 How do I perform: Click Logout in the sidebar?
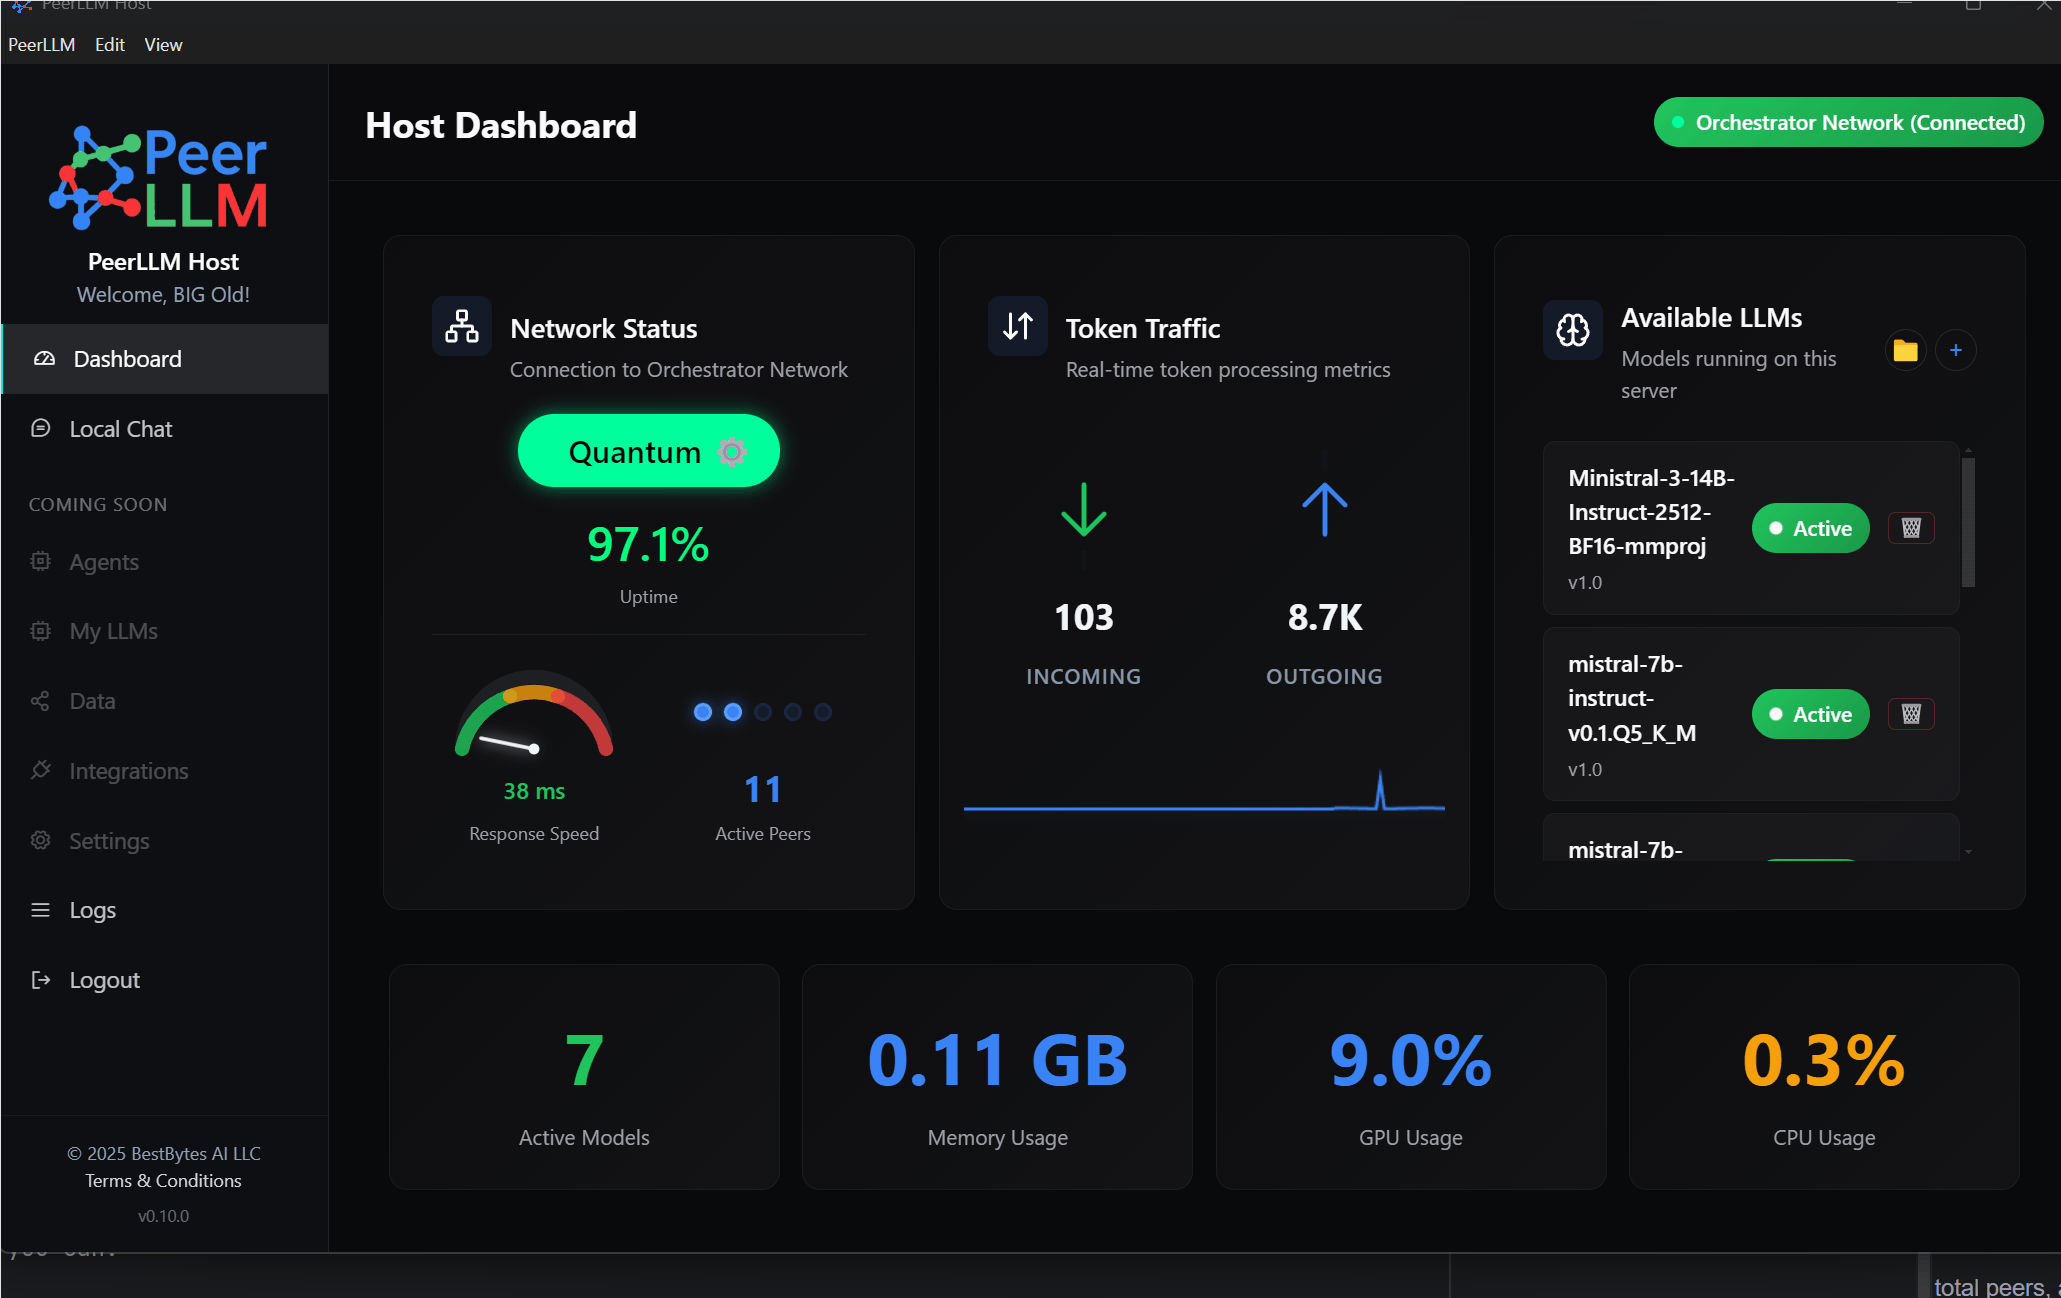click(x=104, y=980)
